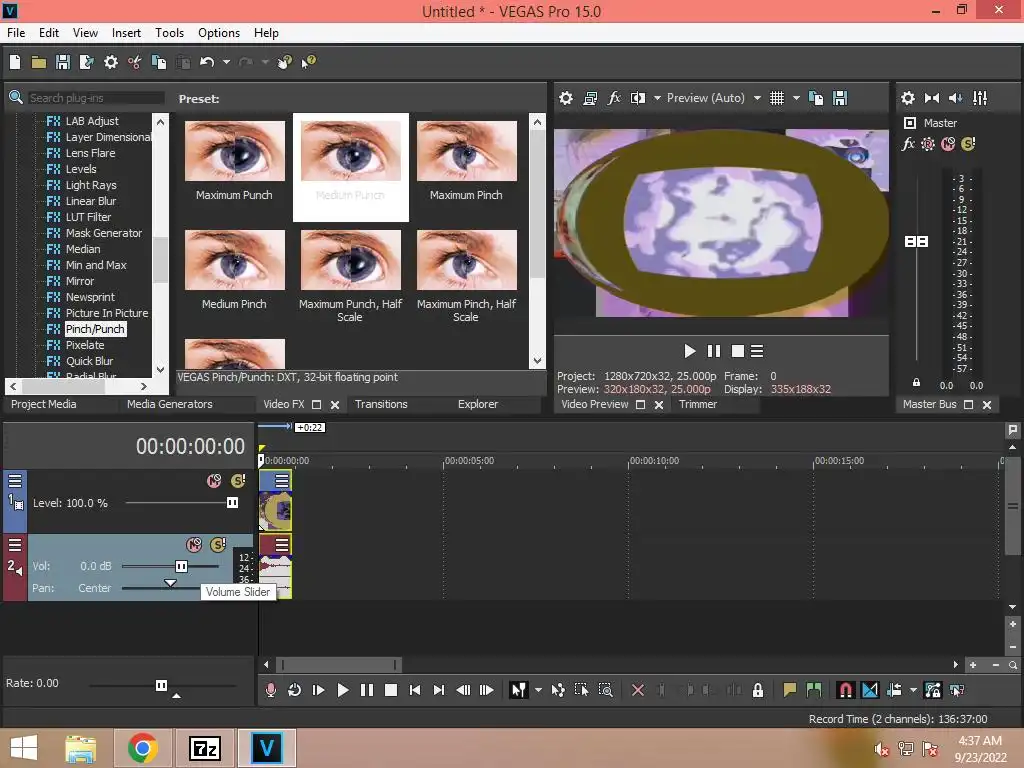Open video track 1 hamburger menu

pos(14,481)
